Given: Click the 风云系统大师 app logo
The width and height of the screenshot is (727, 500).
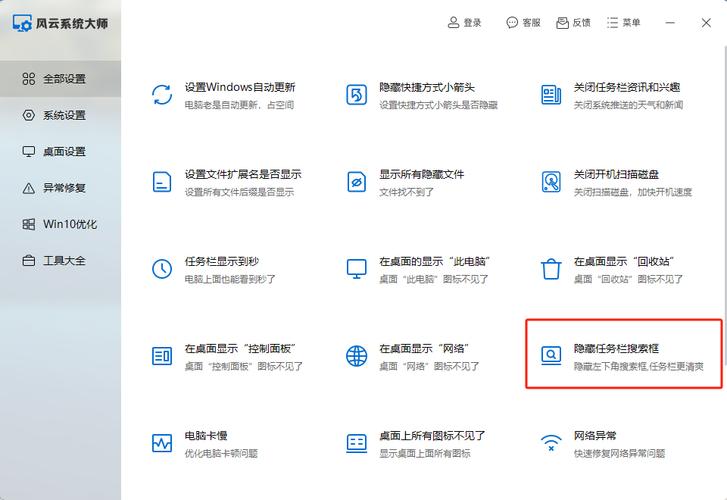Looking at the screenshot, I should coord(22,23).
